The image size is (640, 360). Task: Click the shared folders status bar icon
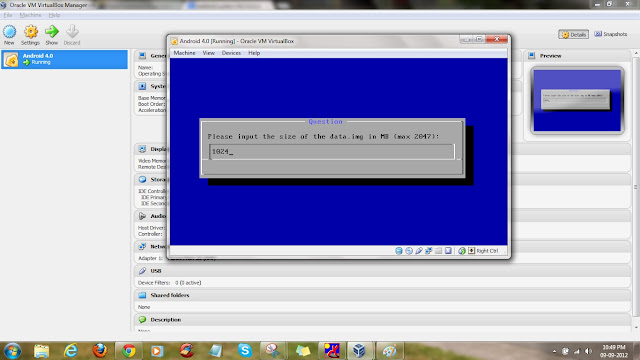[x=438, y=251]
